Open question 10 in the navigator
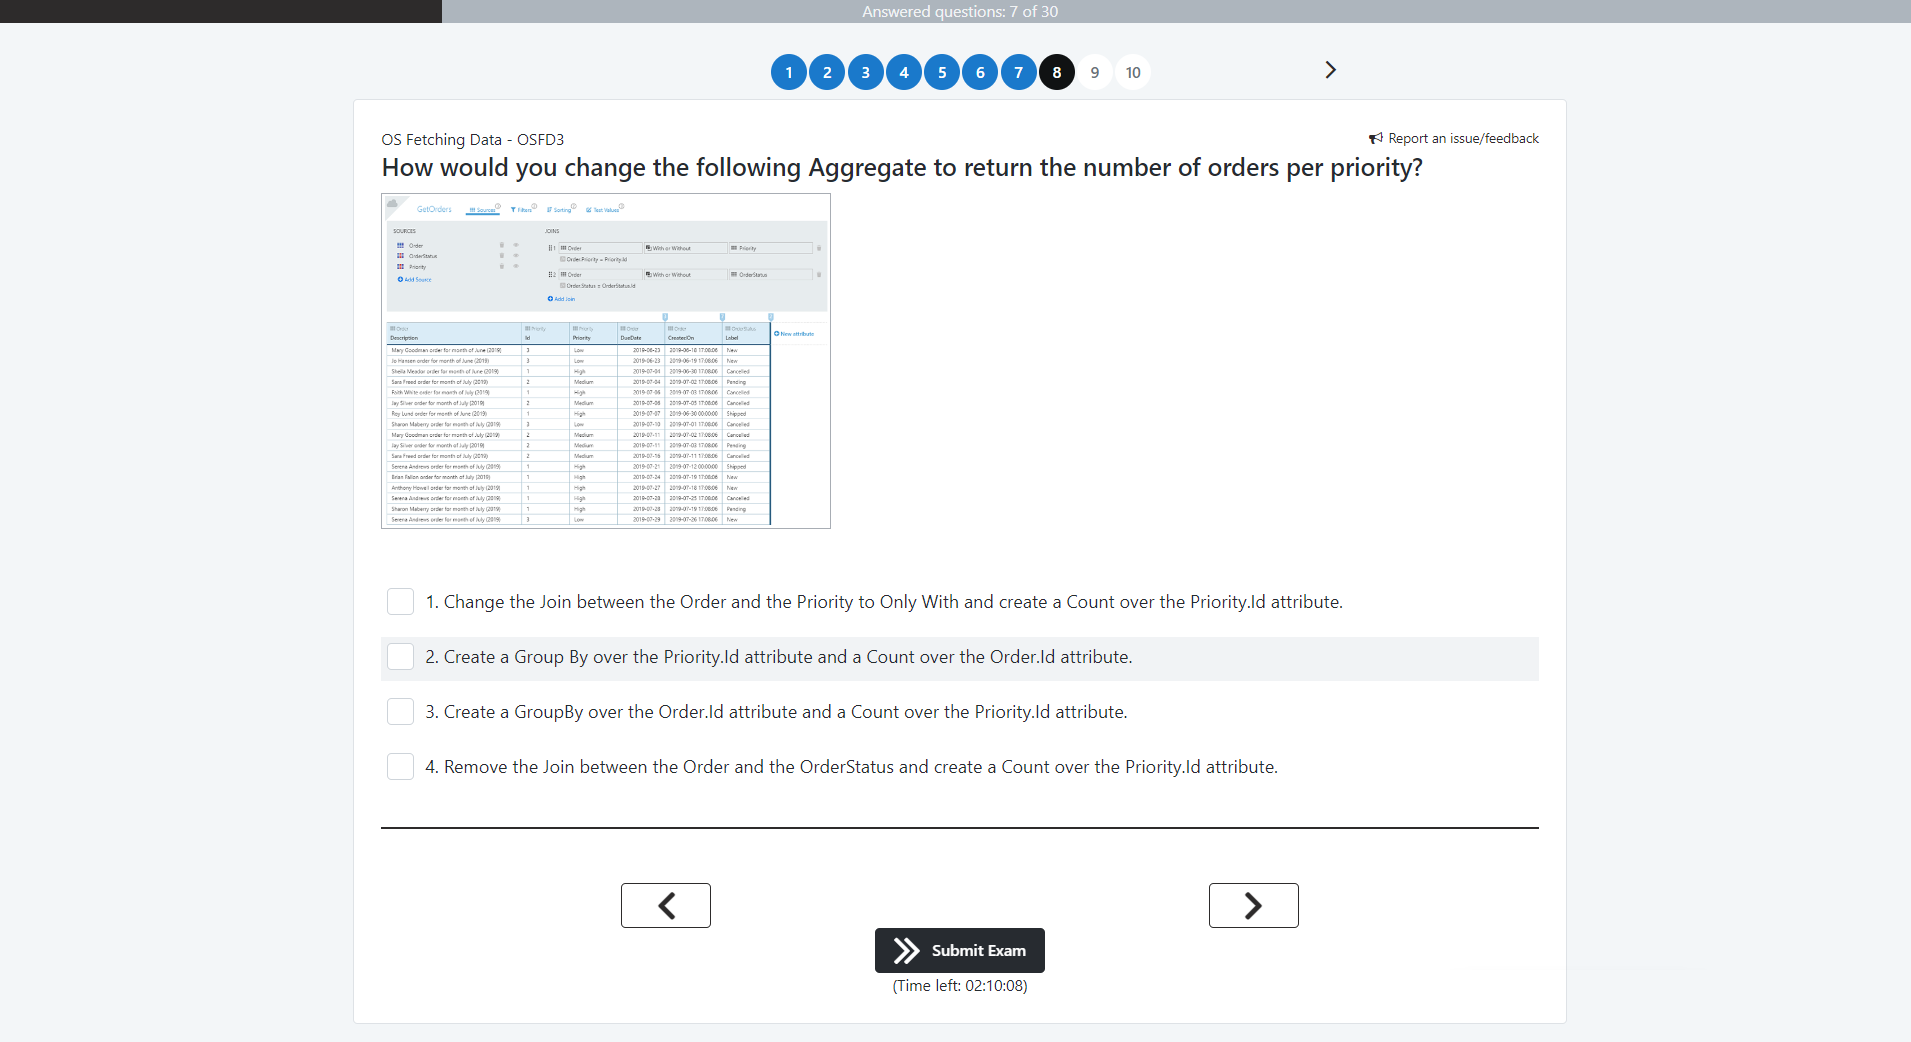 click(1133, 72)
